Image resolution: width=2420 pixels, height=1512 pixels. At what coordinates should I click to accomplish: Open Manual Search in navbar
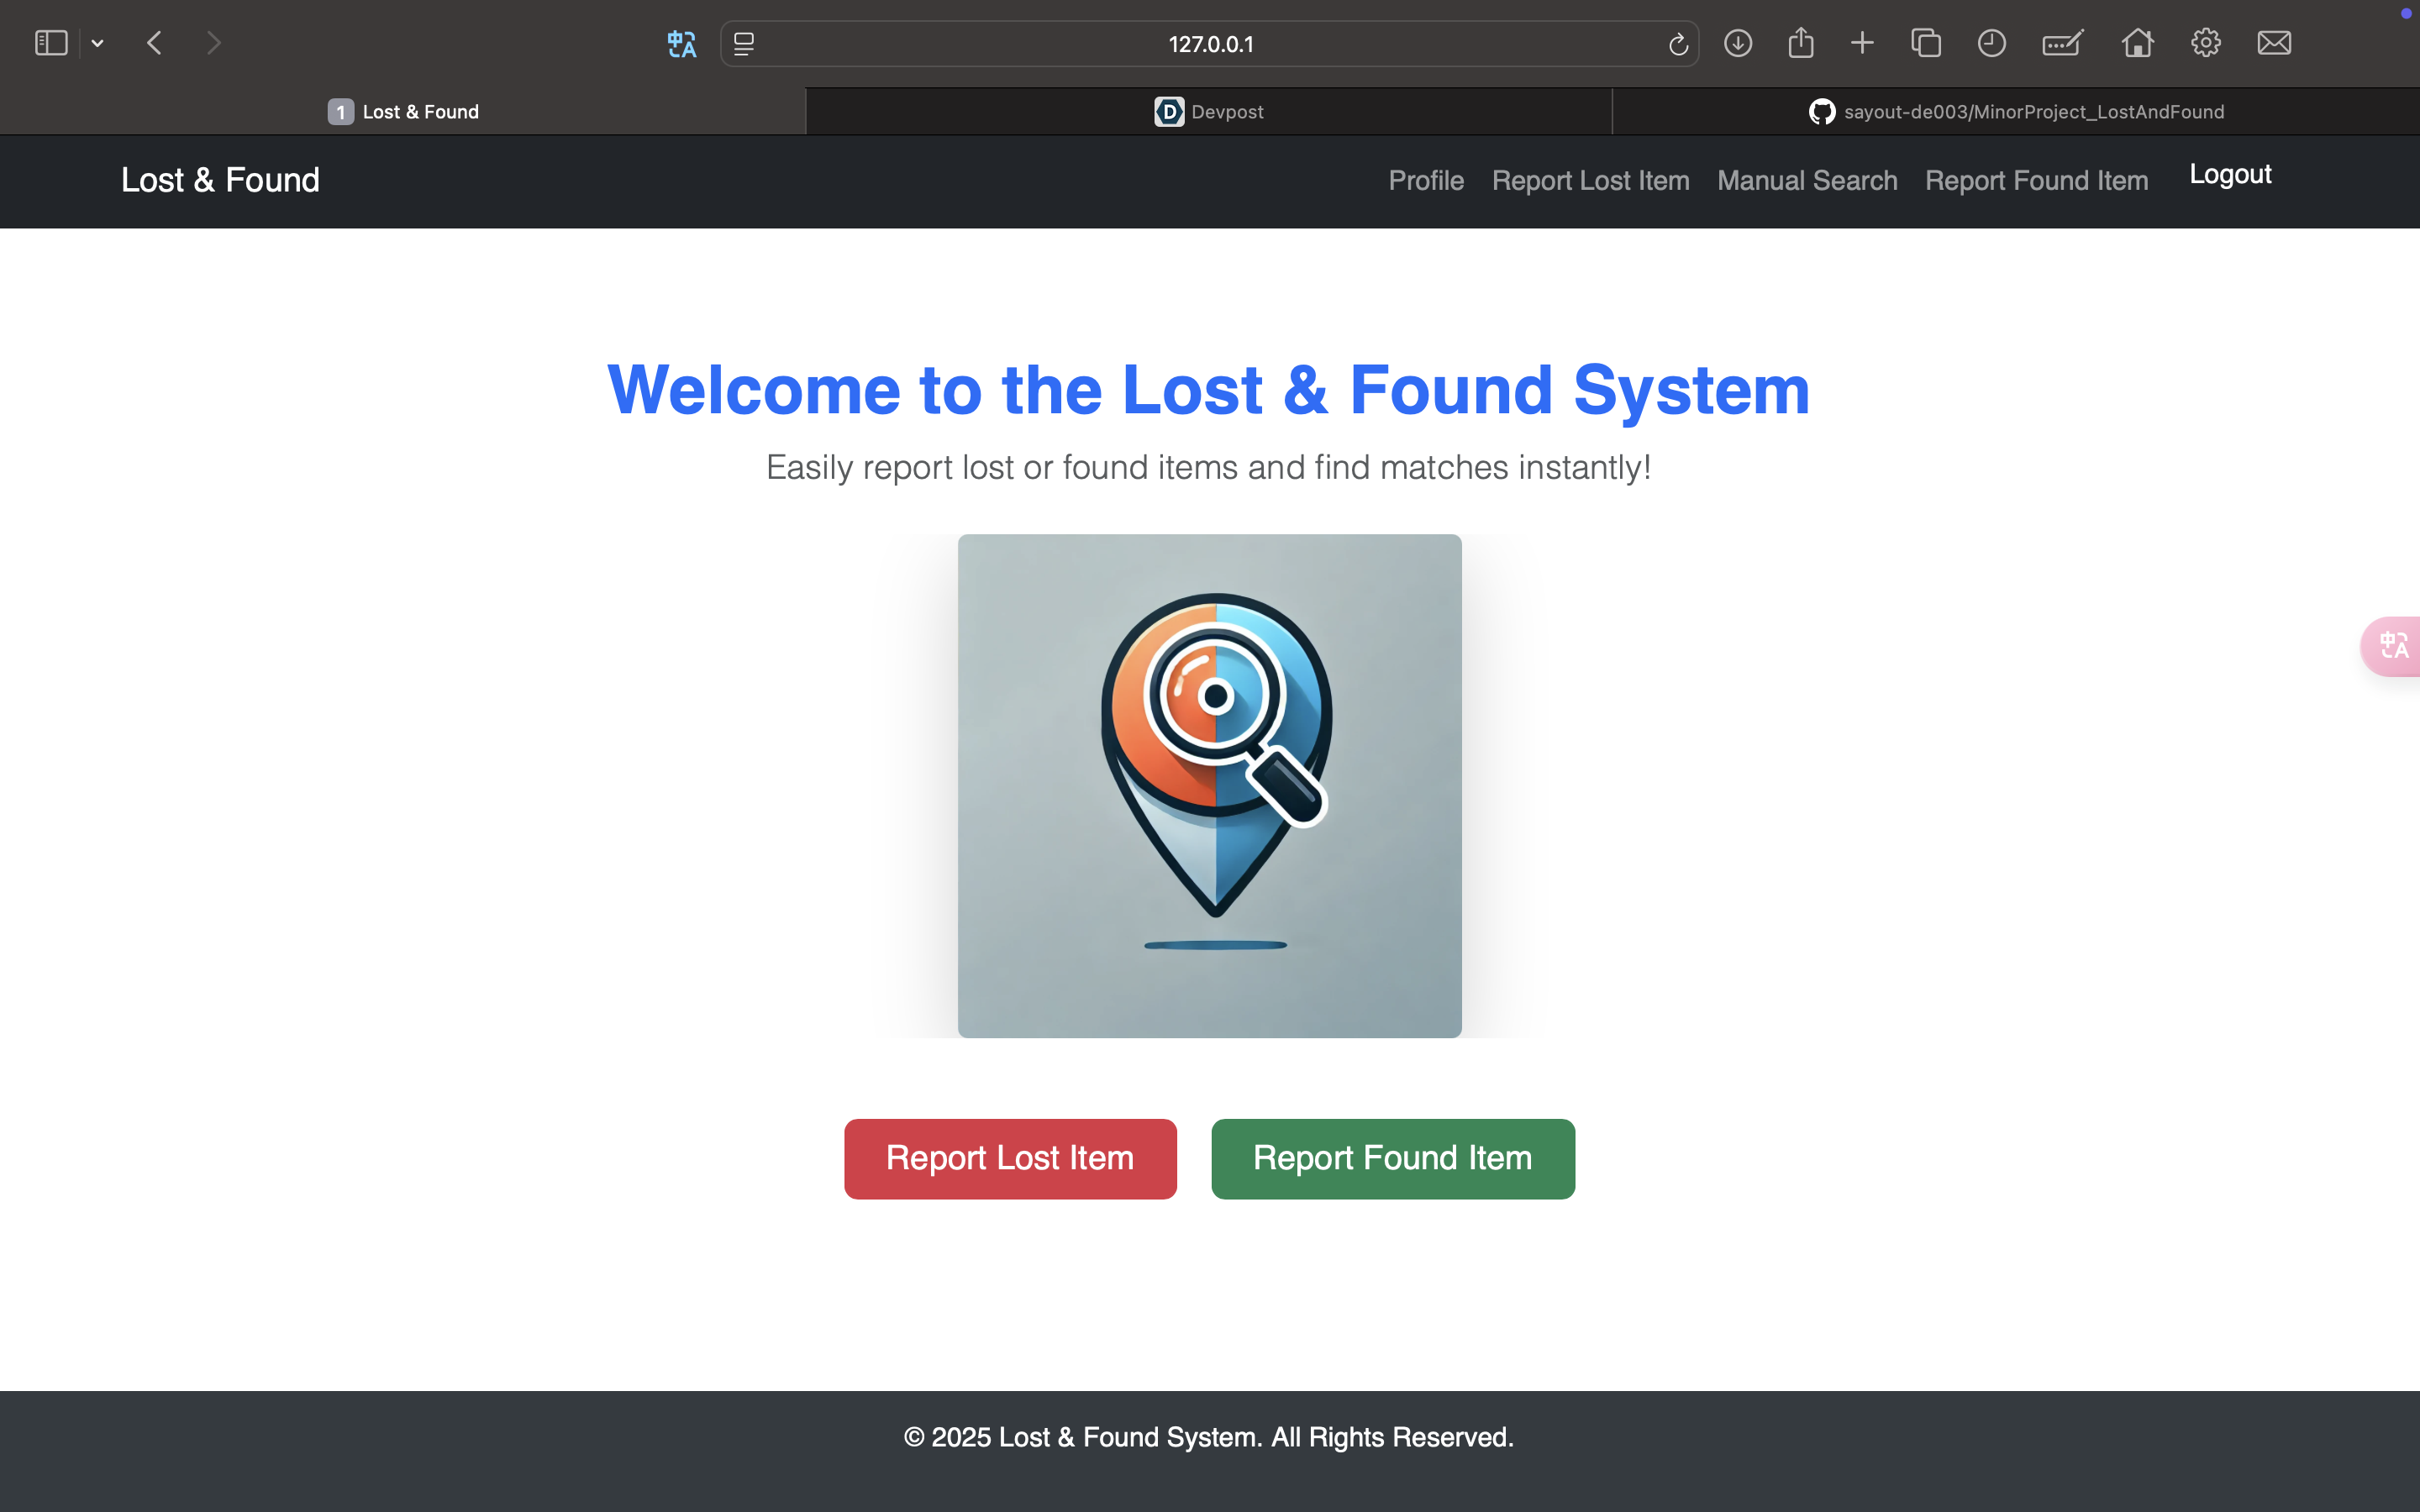(x=1807, y=181)
